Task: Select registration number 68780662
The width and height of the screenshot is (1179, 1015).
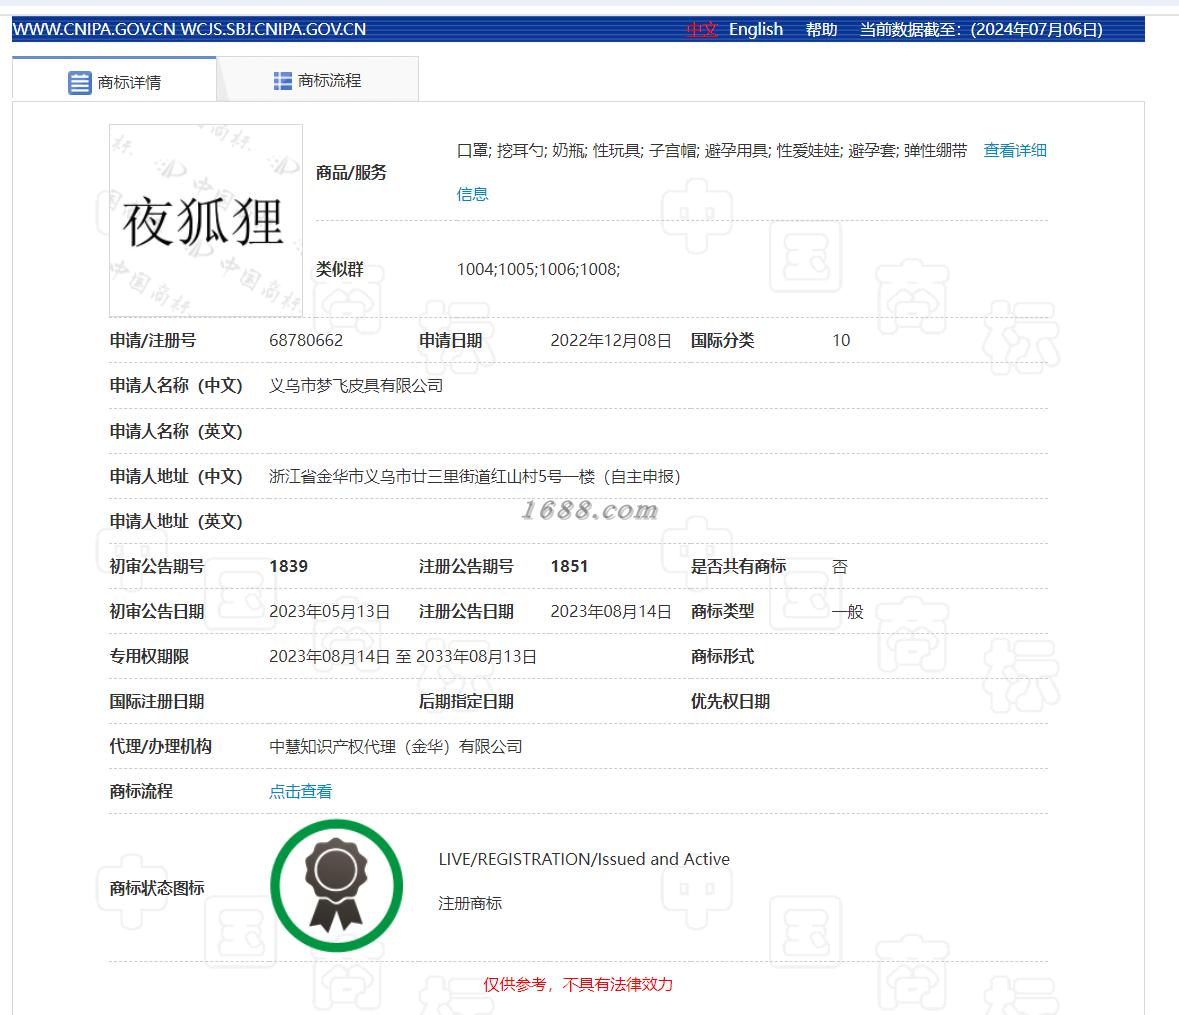Action: coord(306,340)
